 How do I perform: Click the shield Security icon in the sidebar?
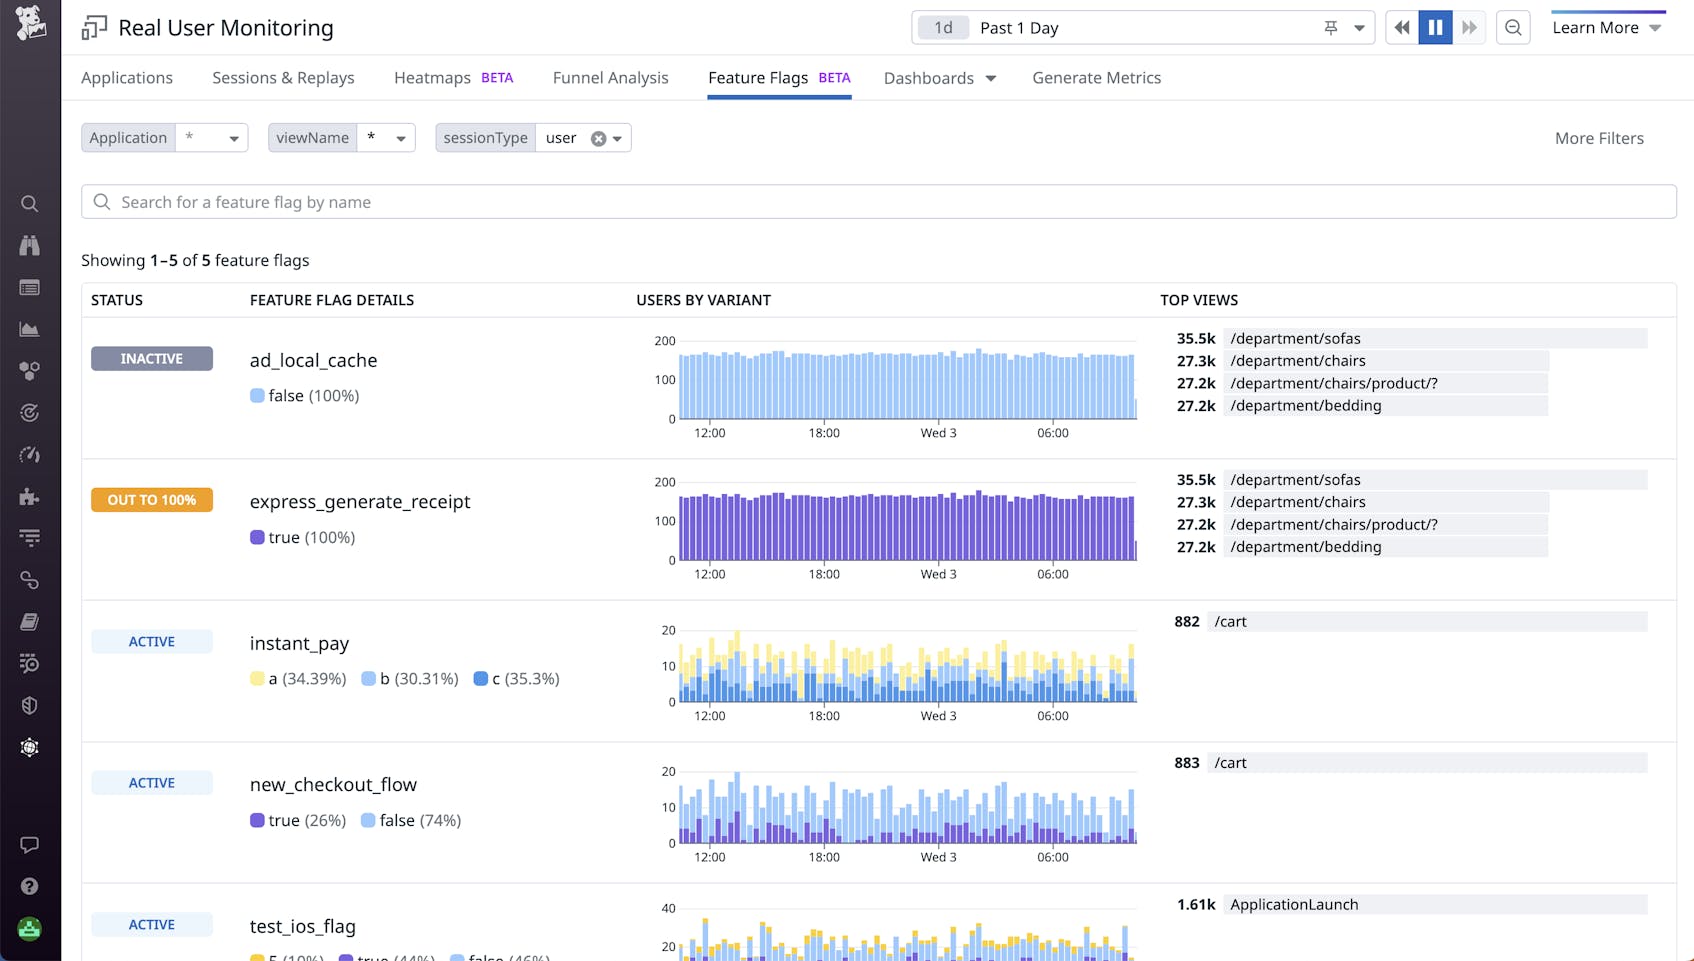coord(30,705)
